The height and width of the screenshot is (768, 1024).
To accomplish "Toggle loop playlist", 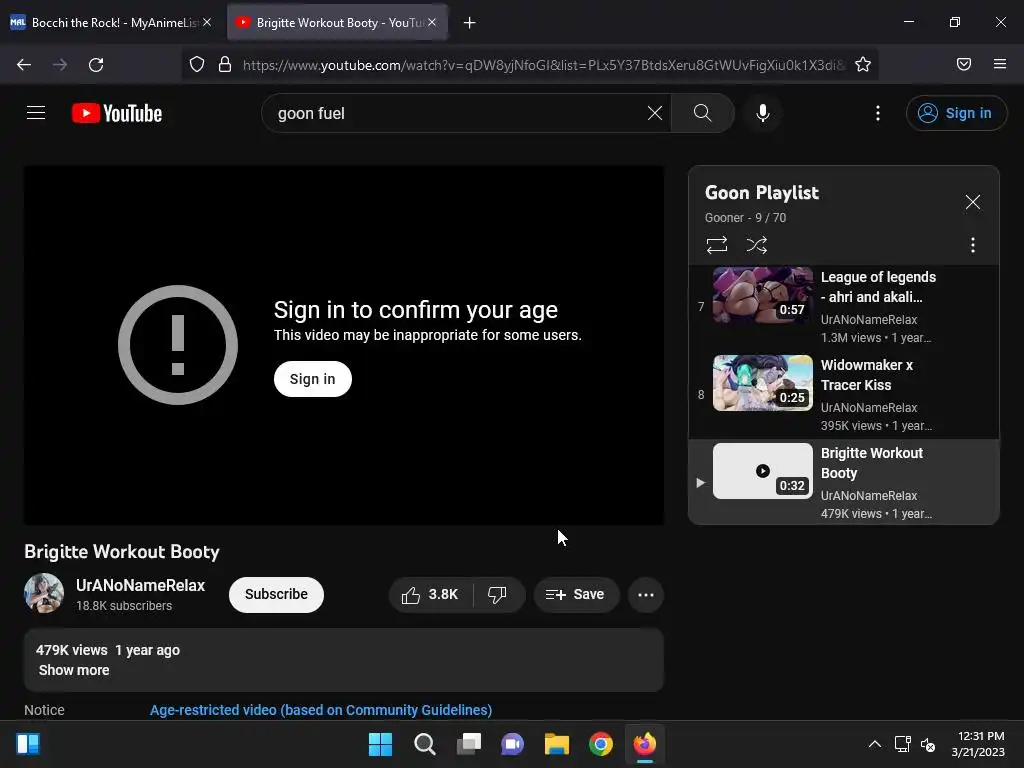I will pos(716,245).
